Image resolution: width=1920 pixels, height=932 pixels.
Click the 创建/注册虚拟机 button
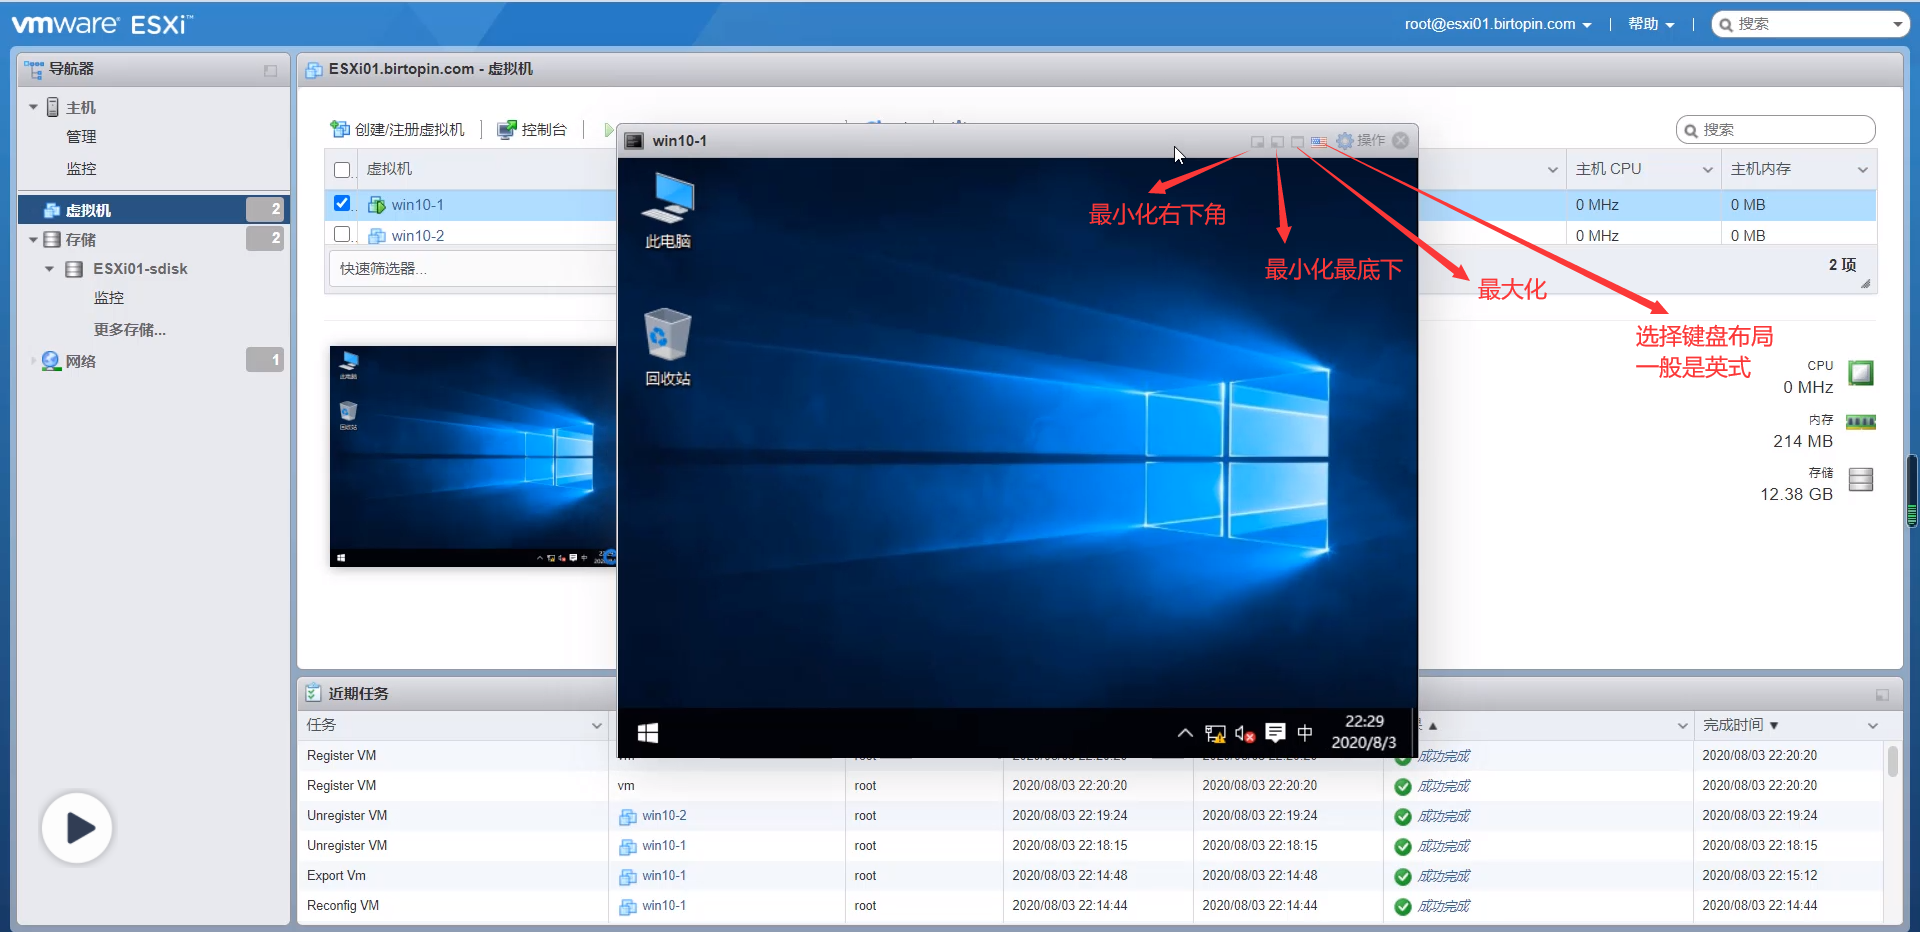tap(398, 130)
